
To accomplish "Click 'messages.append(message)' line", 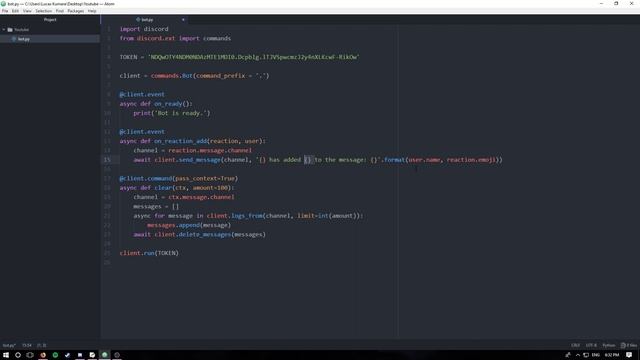I will tap(189, 225).
